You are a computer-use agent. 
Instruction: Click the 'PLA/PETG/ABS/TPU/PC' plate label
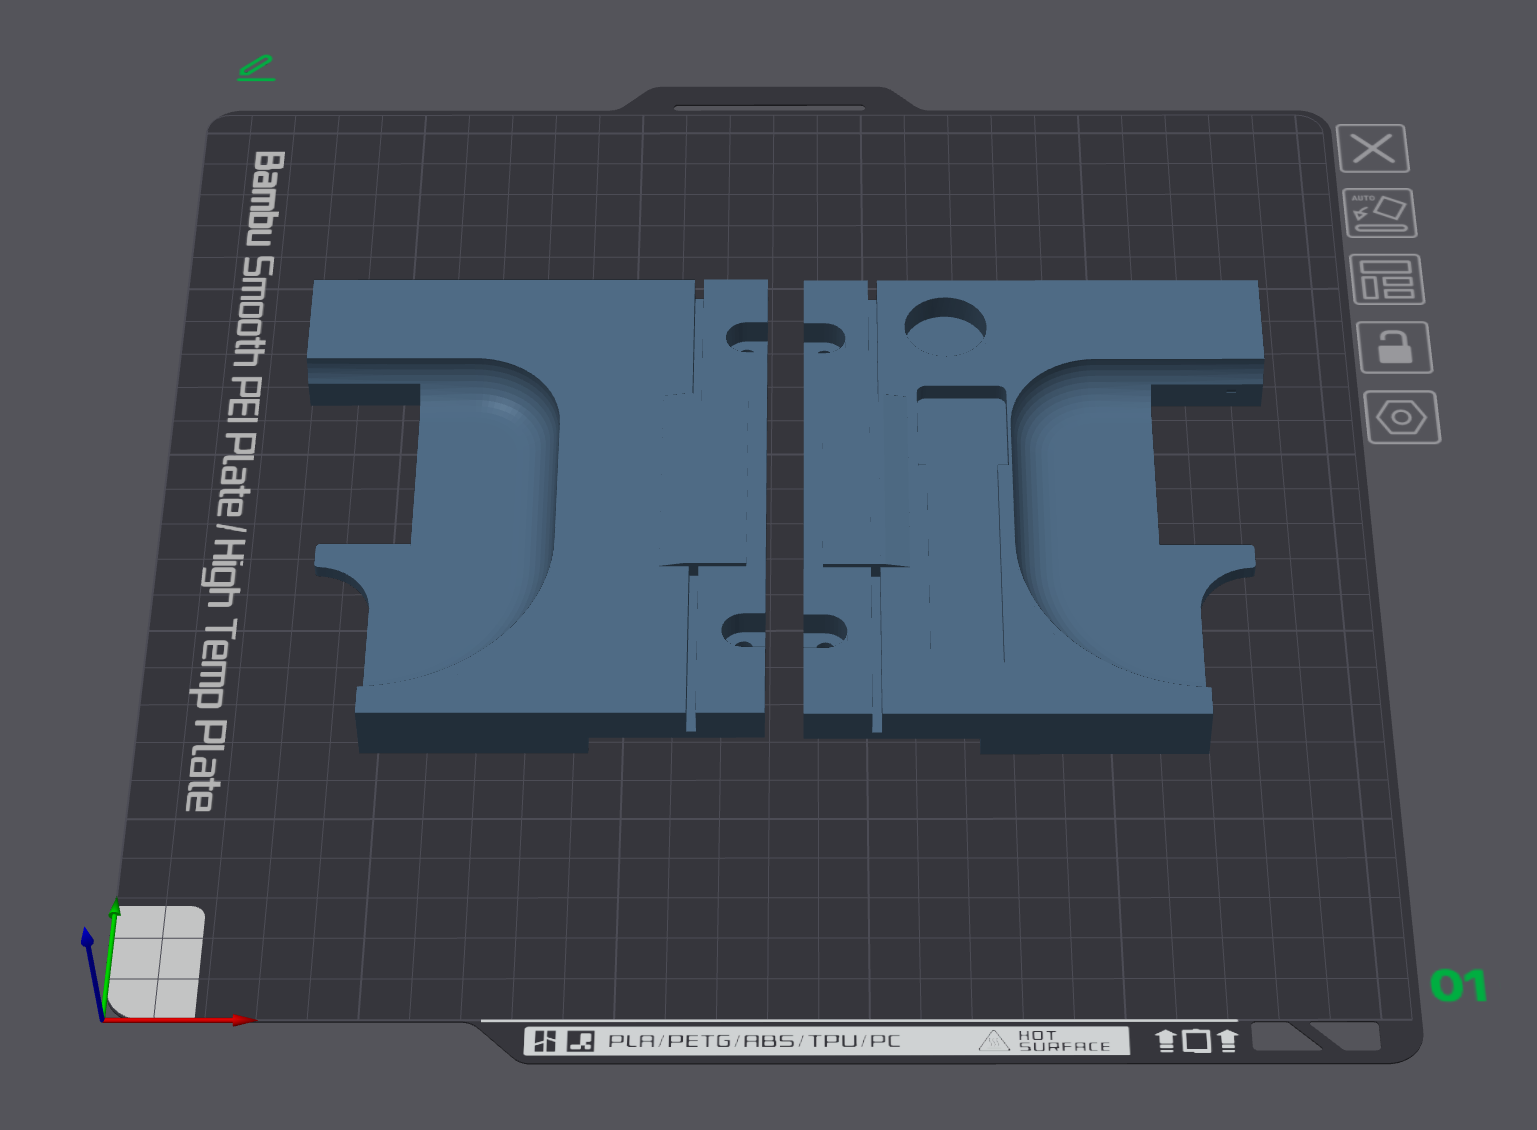pos(754,1041)
